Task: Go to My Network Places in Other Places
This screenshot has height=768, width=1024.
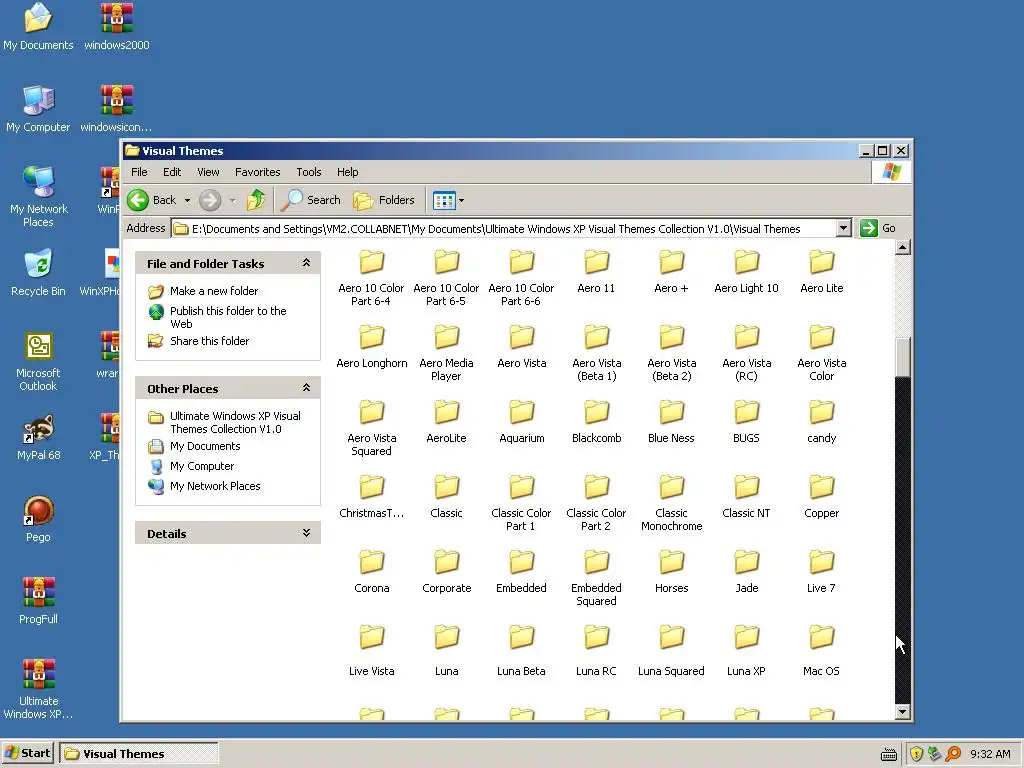Action: coord(215,486)
